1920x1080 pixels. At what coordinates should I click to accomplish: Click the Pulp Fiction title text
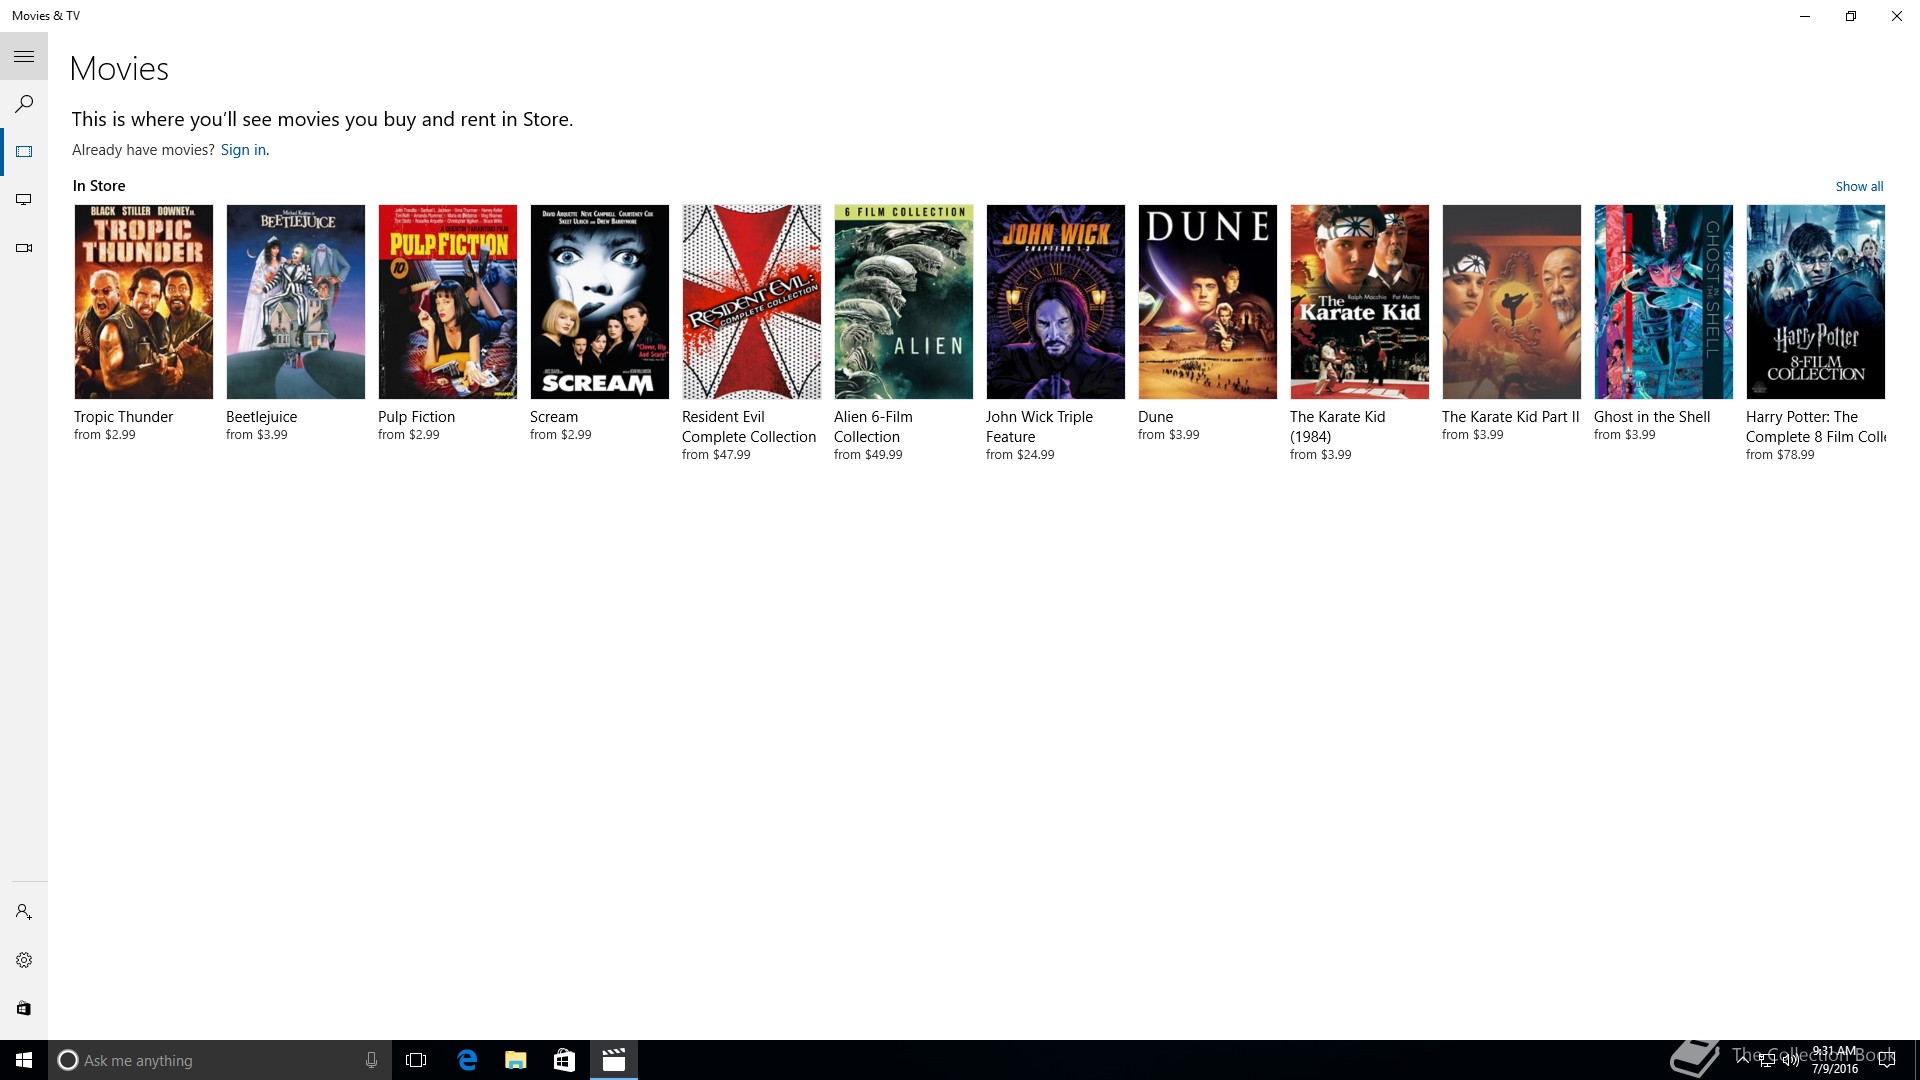tap(416, 417)
